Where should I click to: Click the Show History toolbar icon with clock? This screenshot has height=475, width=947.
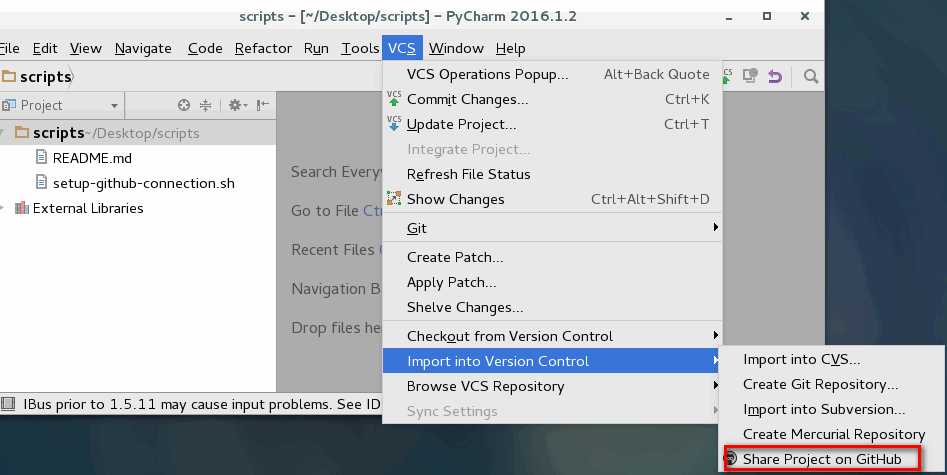[x=750, y=76]
